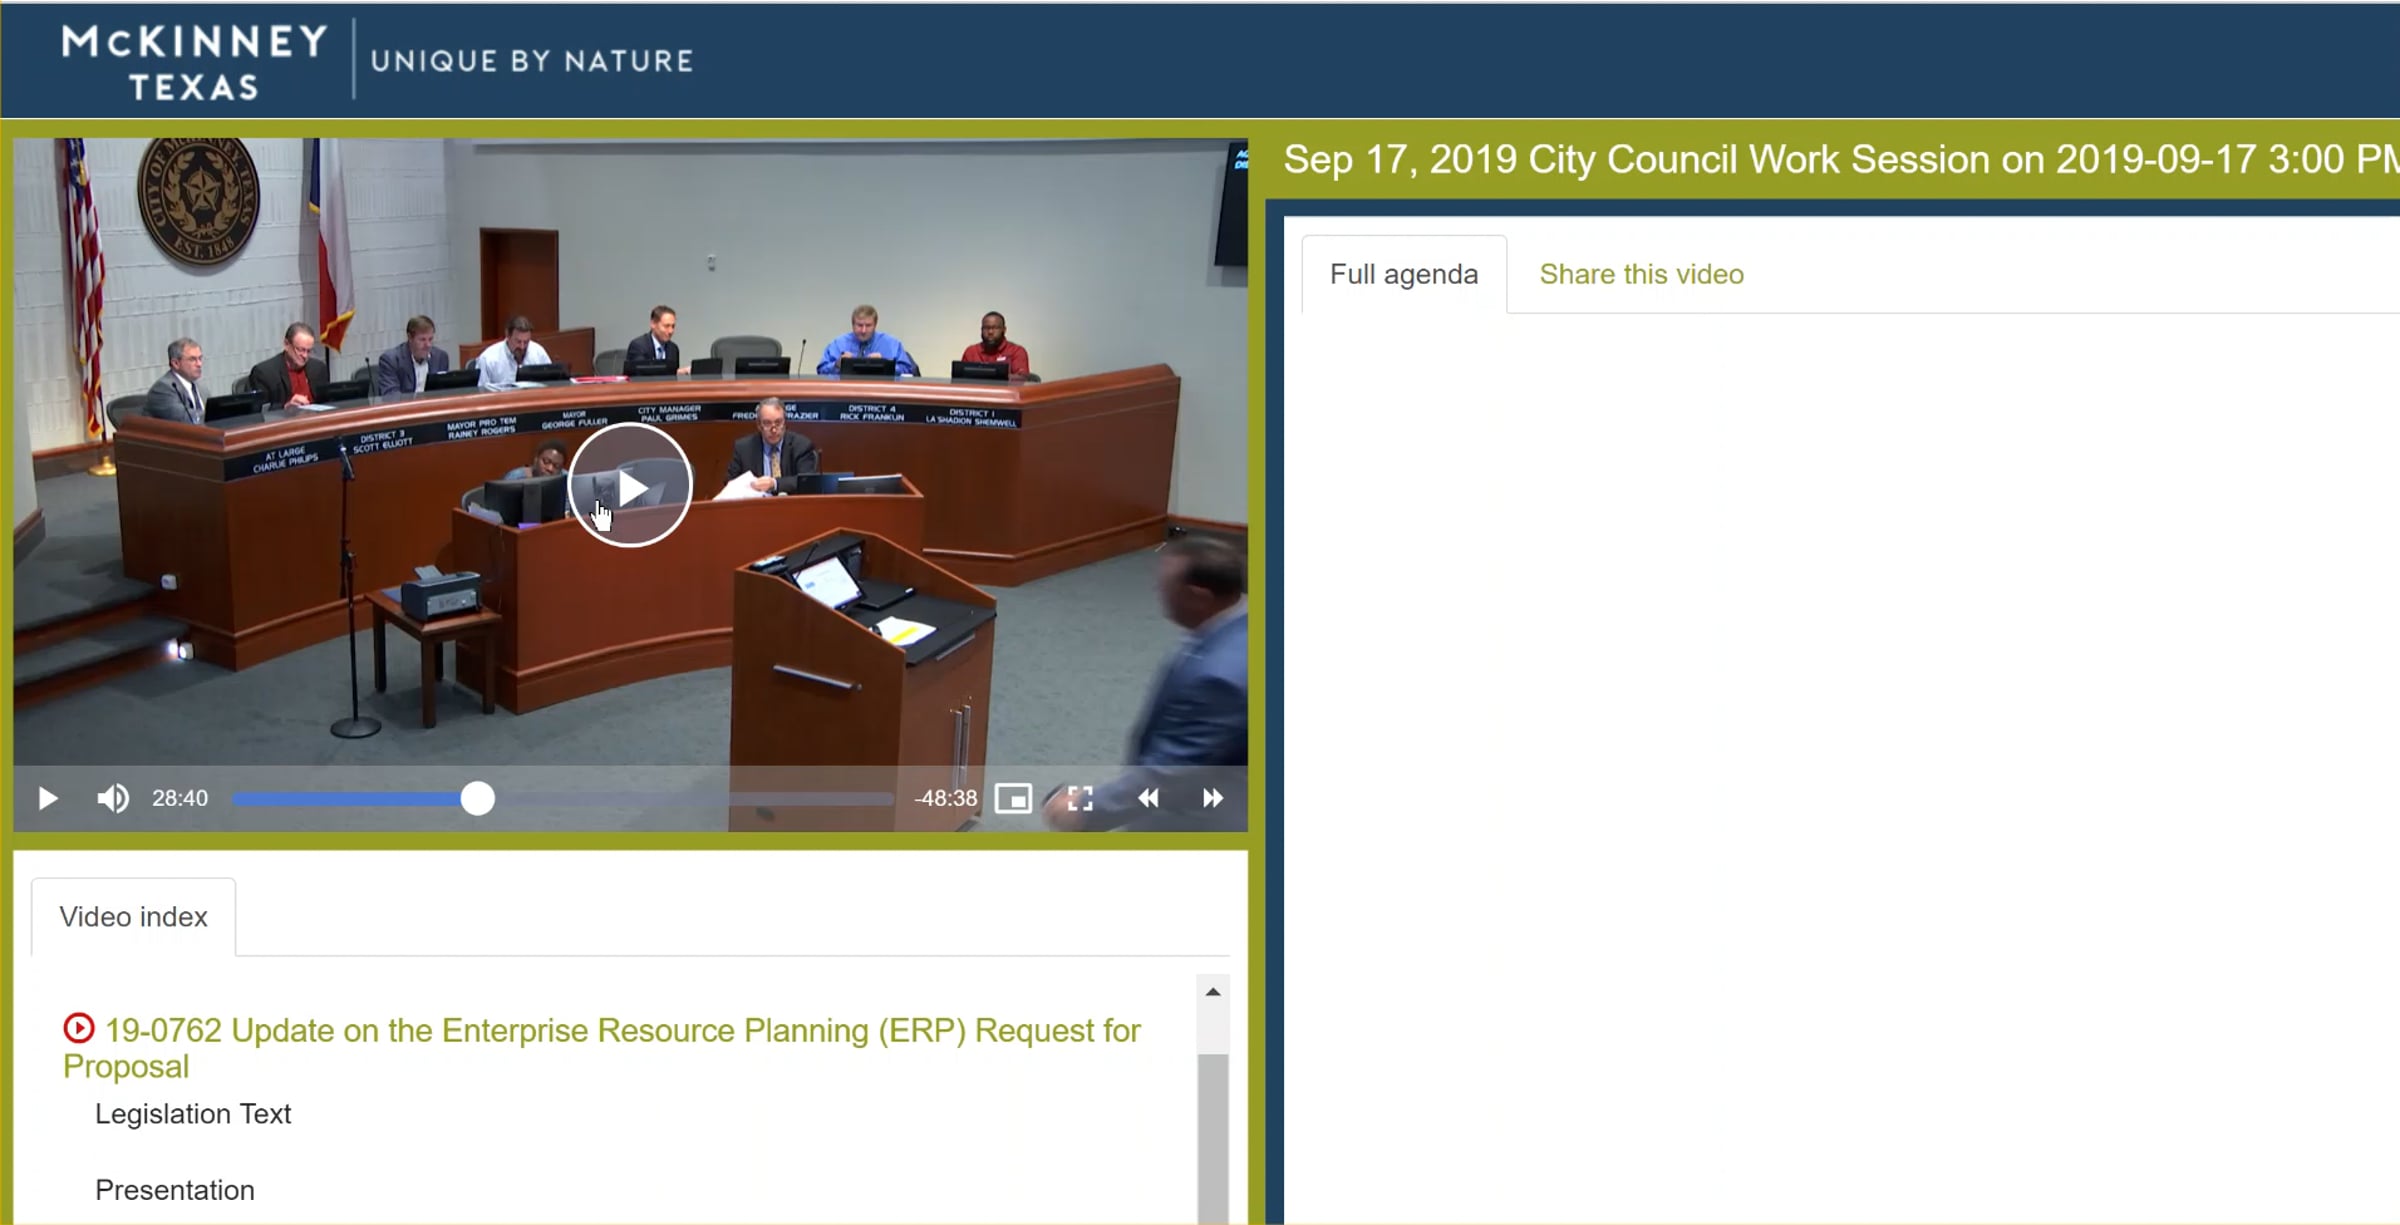Switch to the Full agenda tab
Viewport: 2400px width, 1225px height.
click(x=1403, y=274)
